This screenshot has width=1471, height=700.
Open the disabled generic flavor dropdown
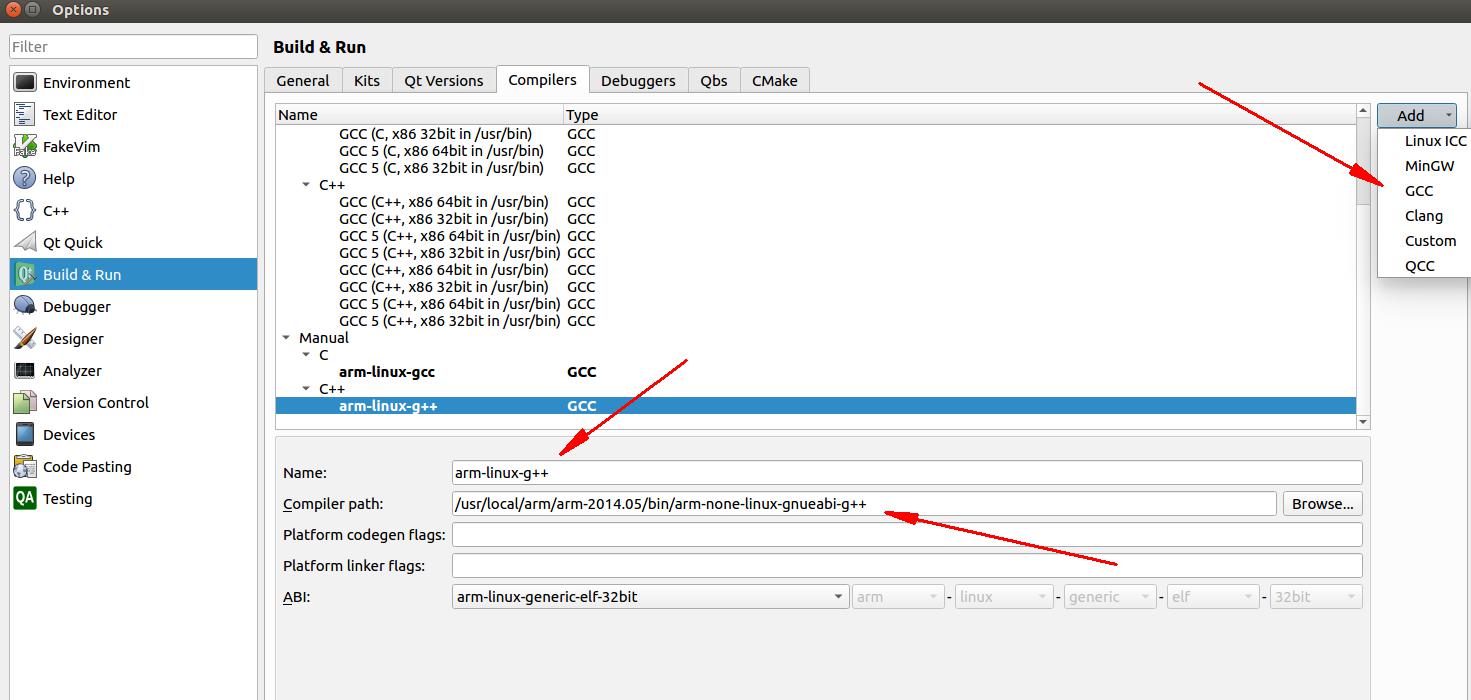[1110, 597]
